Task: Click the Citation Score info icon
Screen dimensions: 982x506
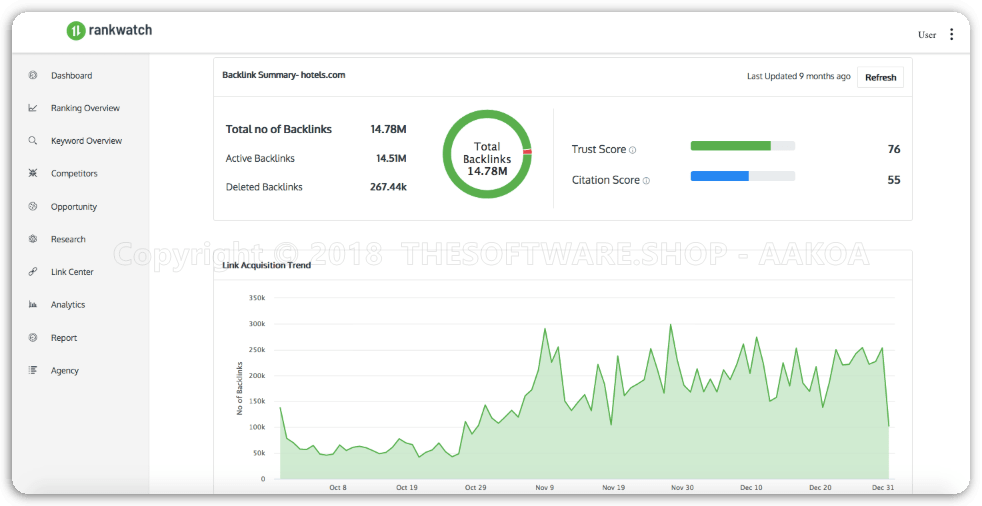Action: pos(646,181)
